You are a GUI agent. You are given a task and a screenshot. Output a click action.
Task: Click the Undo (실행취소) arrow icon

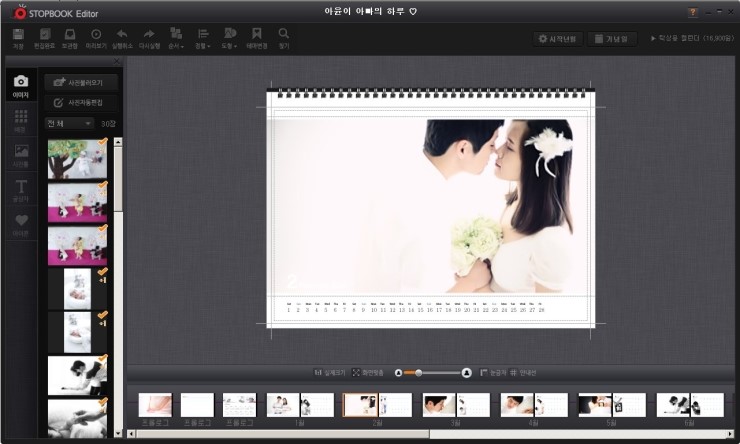(x=122, y=37)
